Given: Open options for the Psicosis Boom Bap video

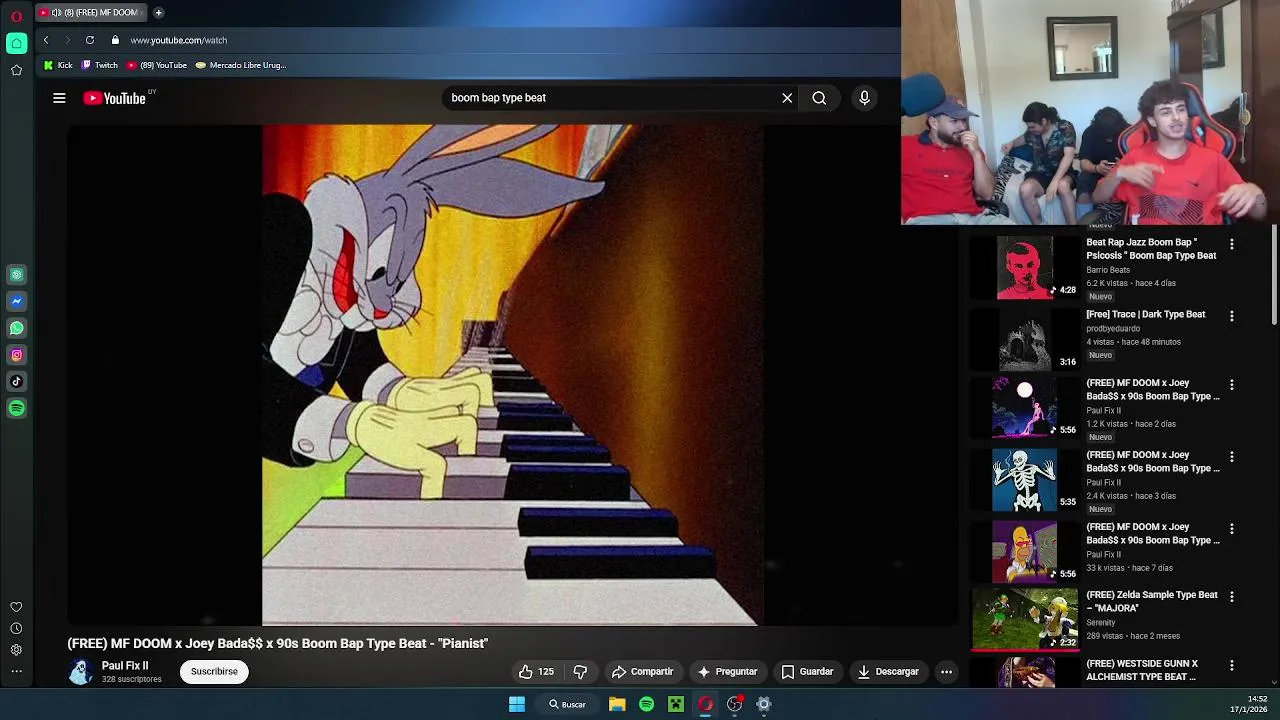Looking at the screenshot, I should [1232, 244].
